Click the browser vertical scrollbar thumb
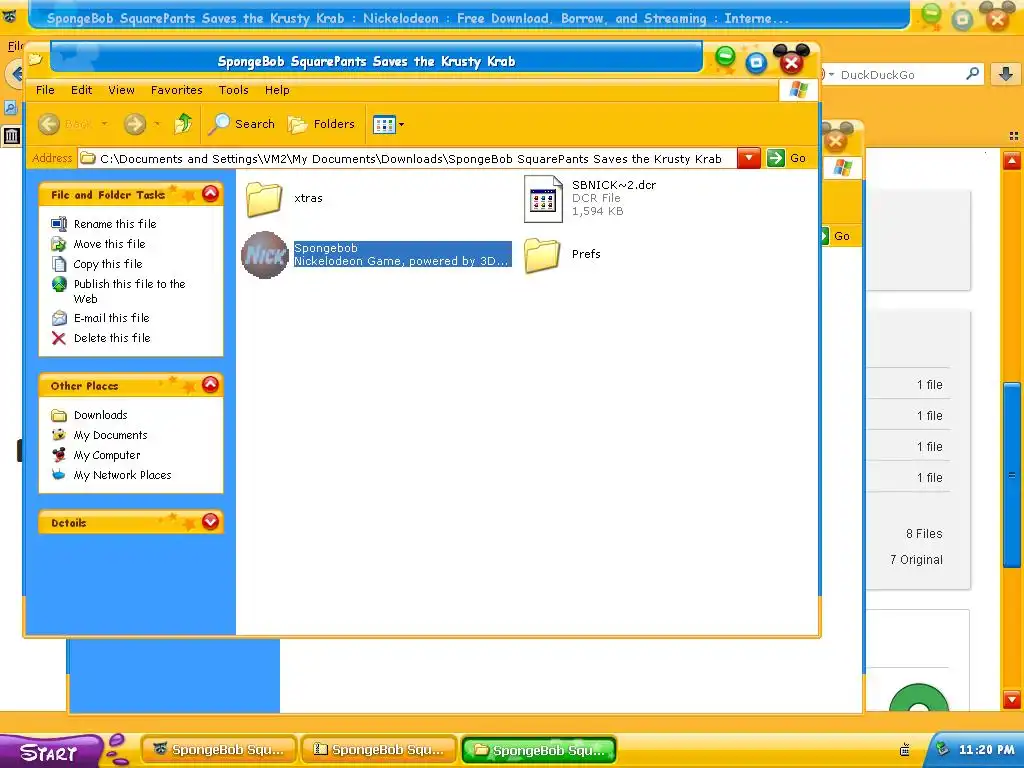1024x768 pixels. point(1012,475)
